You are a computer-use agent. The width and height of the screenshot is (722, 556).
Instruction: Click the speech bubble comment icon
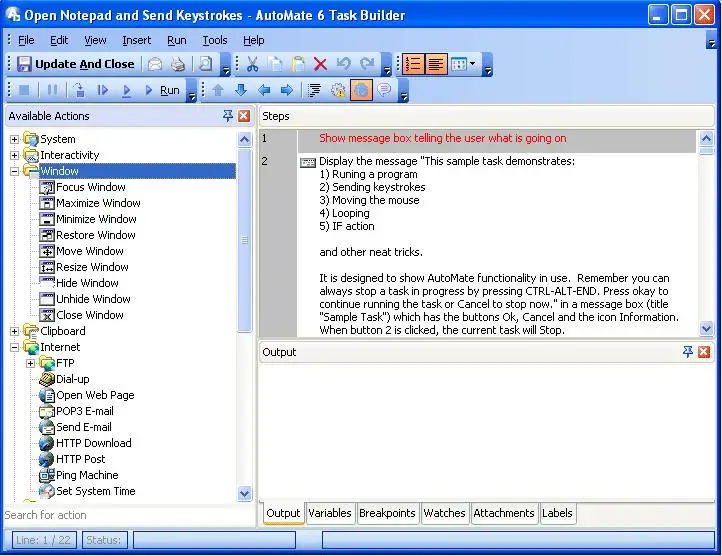tap(384, 90)
